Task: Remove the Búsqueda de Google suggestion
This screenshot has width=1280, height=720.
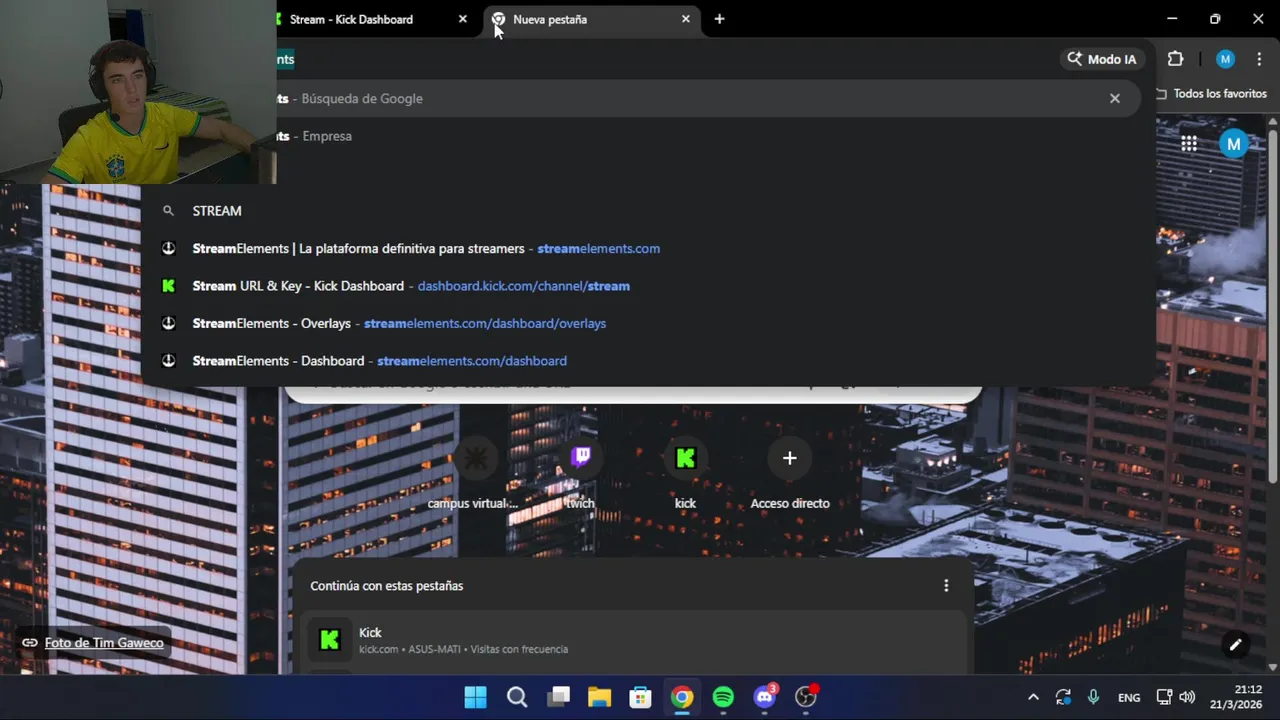Action: click(1115, 98)
